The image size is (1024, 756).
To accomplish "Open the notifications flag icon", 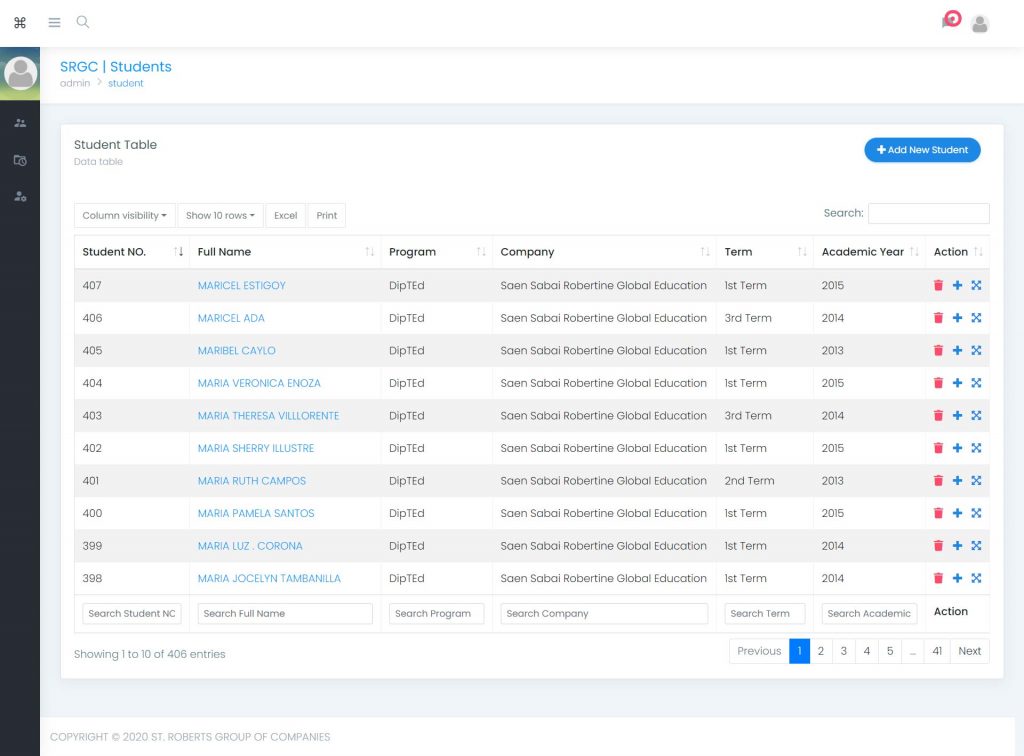I will pos(949,21).
